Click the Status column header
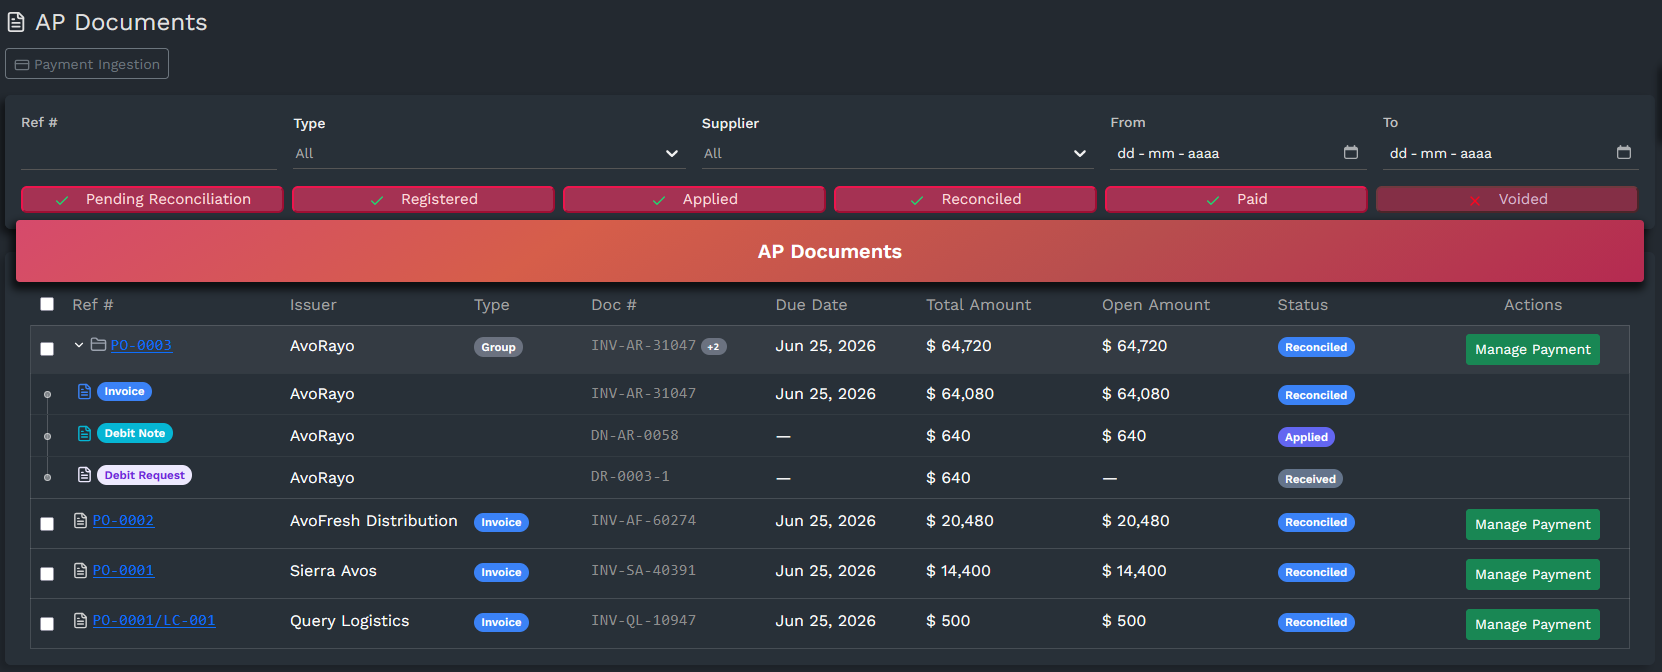Image resolution: width=1662 pixels, height=672 pixels. [1303, 305]
